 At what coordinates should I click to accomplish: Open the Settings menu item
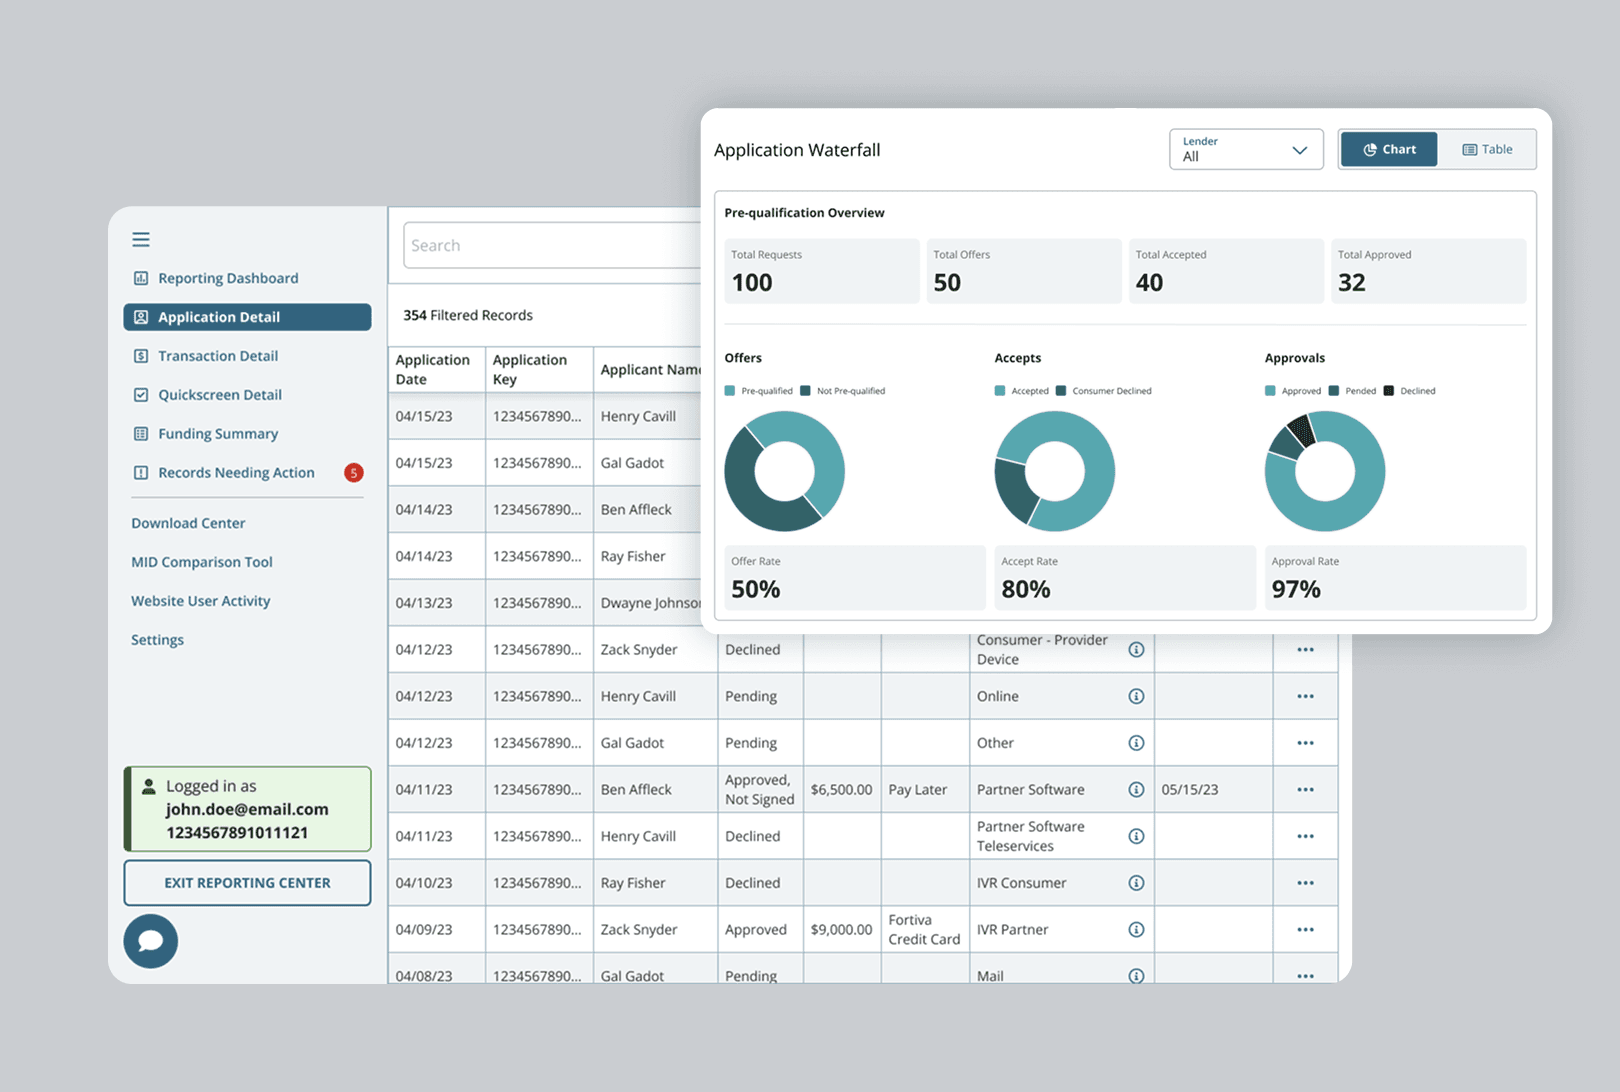coord(157,639)
